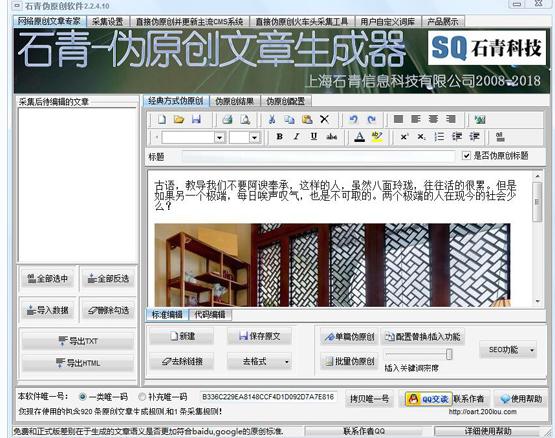Click 去除链接 button

coord(182,362)
